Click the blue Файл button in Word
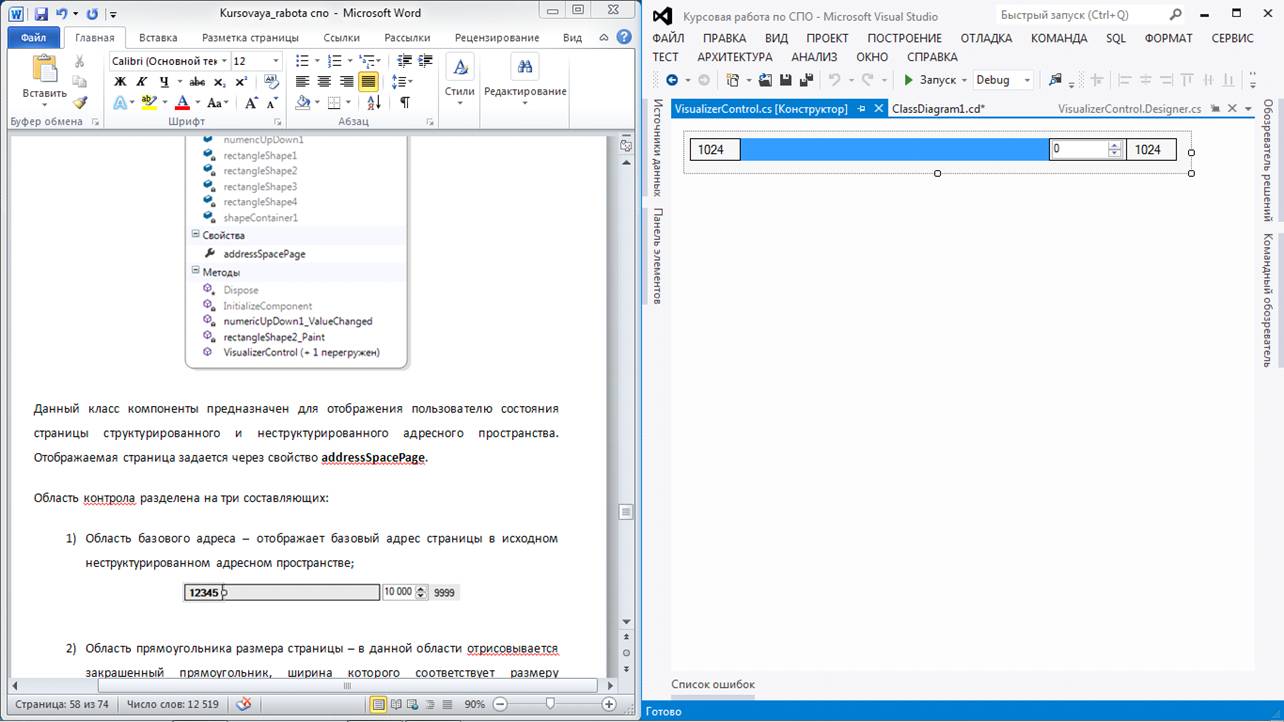Screen dimensions: 1284x722 point(33,38)
